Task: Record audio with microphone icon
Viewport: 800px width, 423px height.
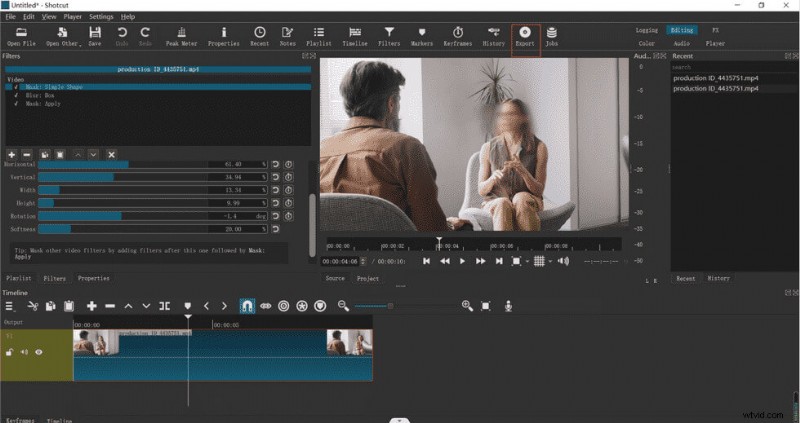Action: click(508, 306)
